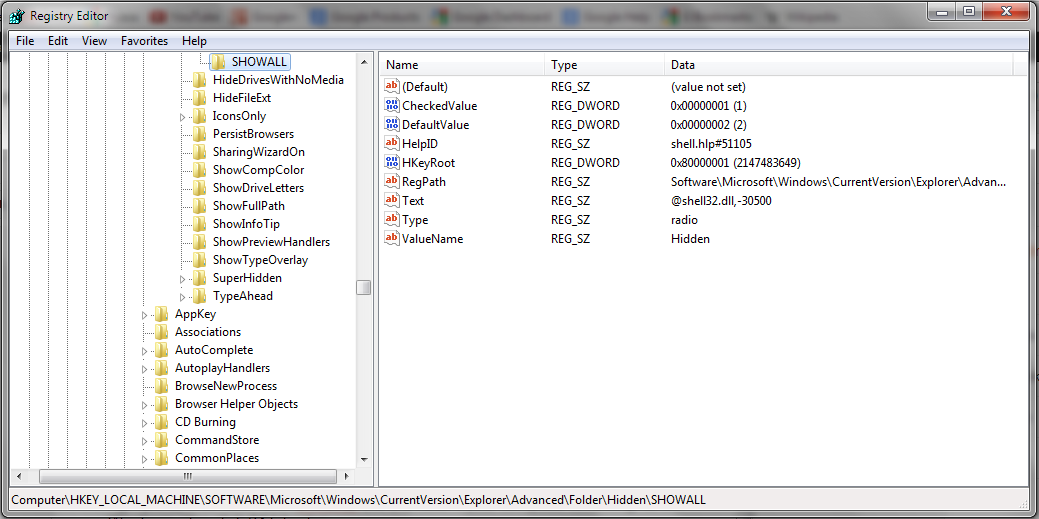Expand the IconsOnly key

click(183, 117)
